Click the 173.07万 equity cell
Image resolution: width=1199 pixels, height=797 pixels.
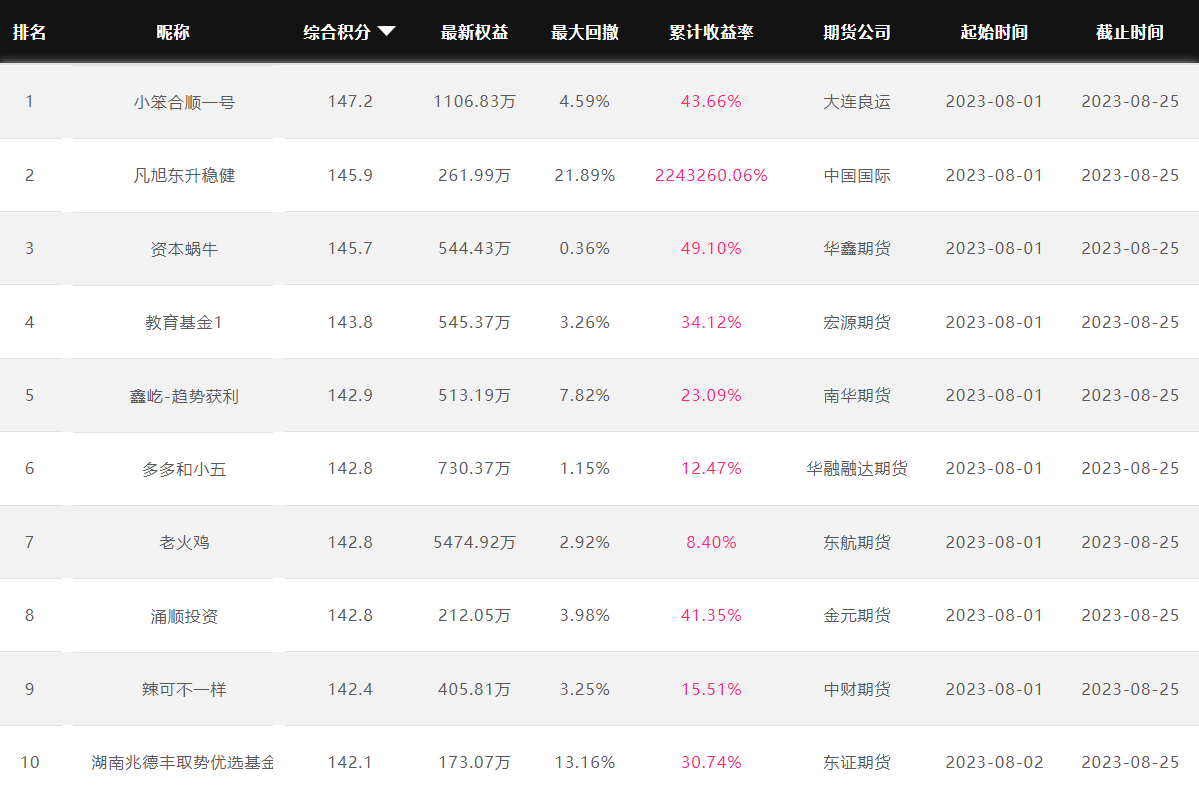[x=474, y=763]
